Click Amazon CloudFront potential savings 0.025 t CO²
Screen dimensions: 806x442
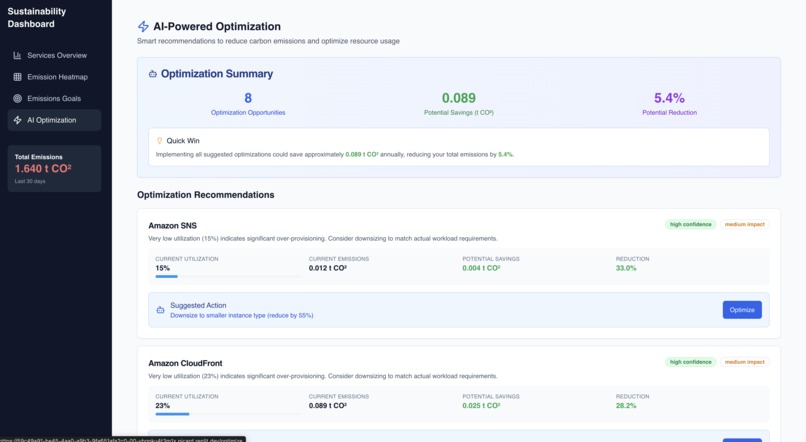point(481,406)
